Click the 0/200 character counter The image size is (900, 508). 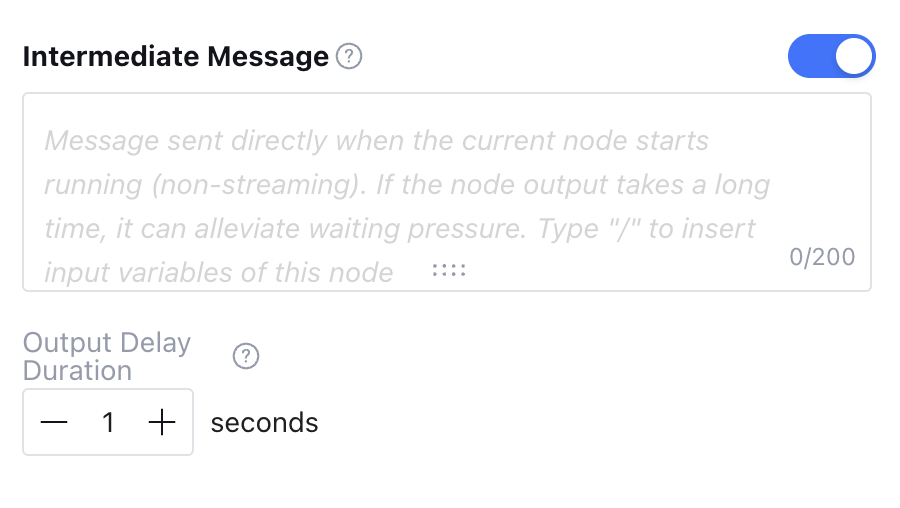tap(822, 257)
